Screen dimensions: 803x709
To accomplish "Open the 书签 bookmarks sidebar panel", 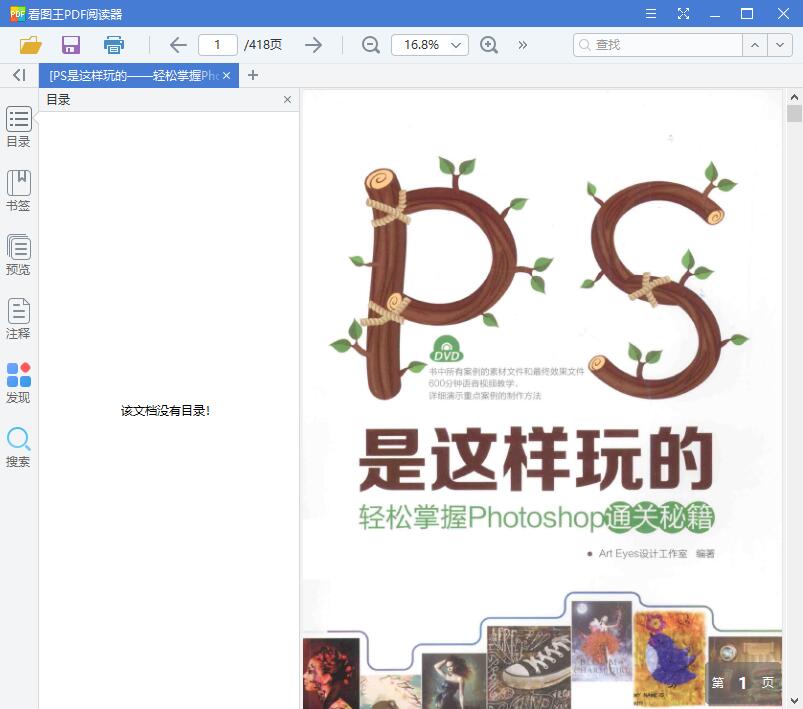I will point(18,191).
